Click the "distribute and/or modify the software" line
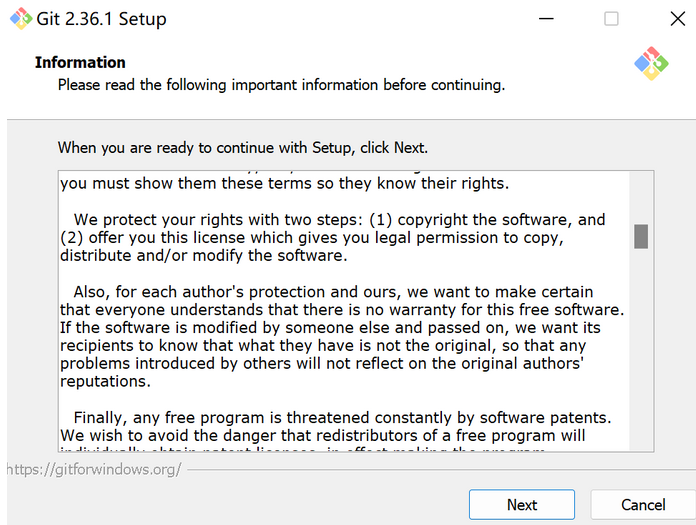 coord(203,255)
